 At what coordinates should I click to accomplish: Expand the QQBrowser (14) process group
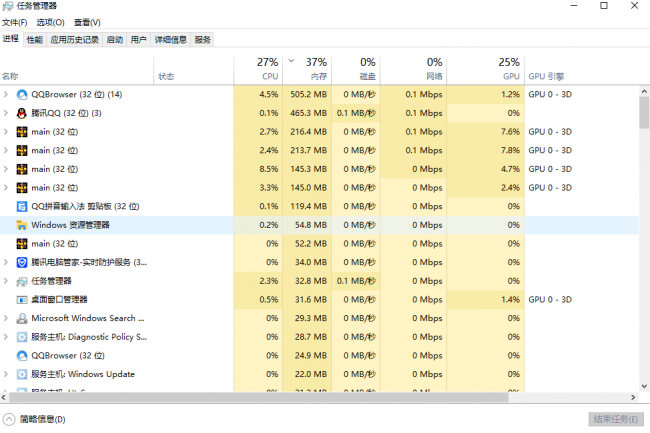click(x=6, y=94)
